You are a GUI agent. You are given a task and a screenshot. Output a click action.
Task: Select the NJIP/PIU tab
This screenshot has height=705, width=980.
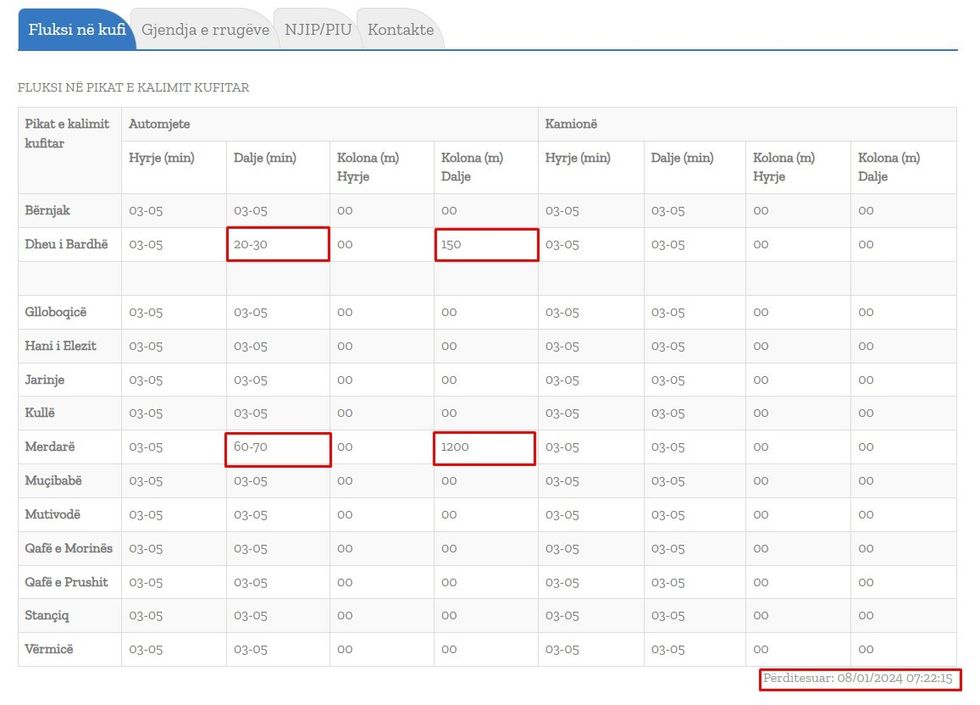[317, 30]
